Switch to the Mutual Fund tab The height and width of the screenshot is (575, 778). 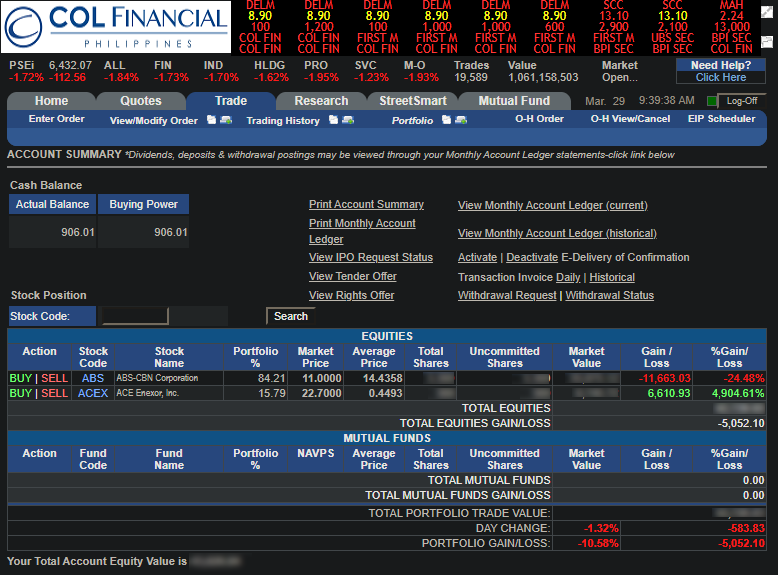(514, 101)
